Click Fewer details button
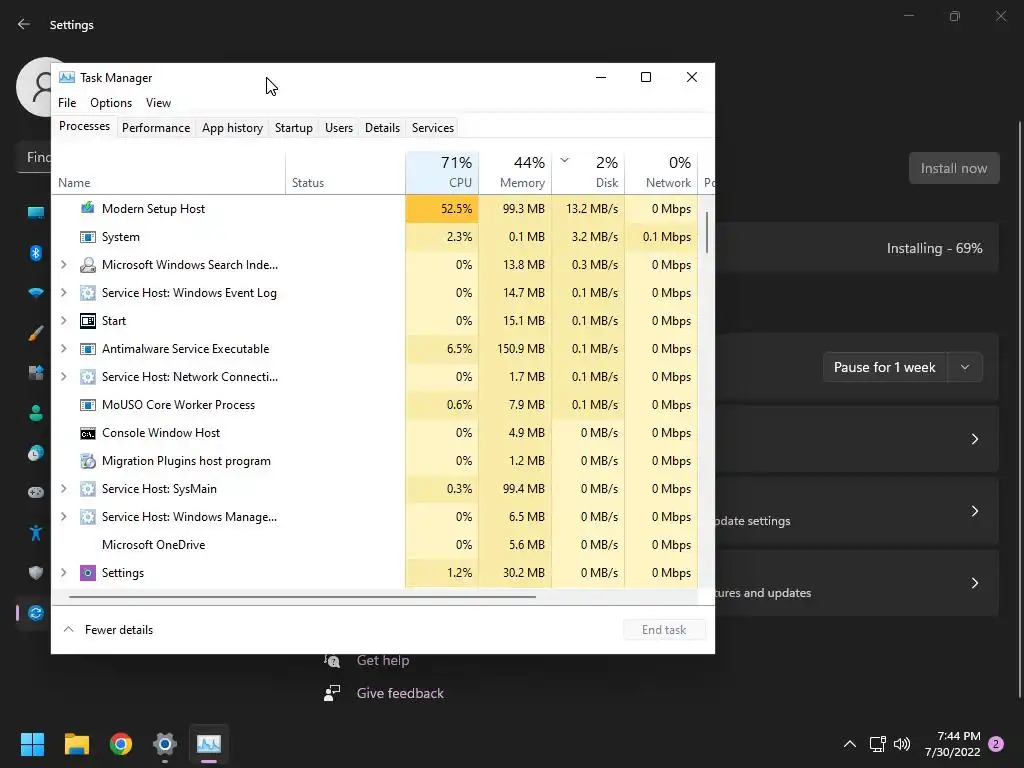This screenshot has width=1024, height=768. (108, 630)
